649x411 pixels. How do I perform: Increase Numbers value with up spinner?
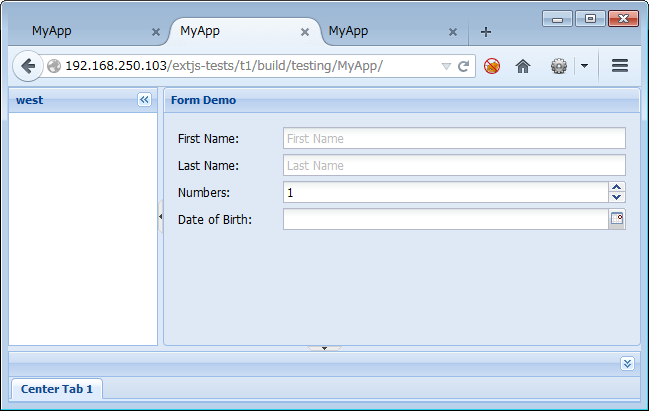[617, 187]
